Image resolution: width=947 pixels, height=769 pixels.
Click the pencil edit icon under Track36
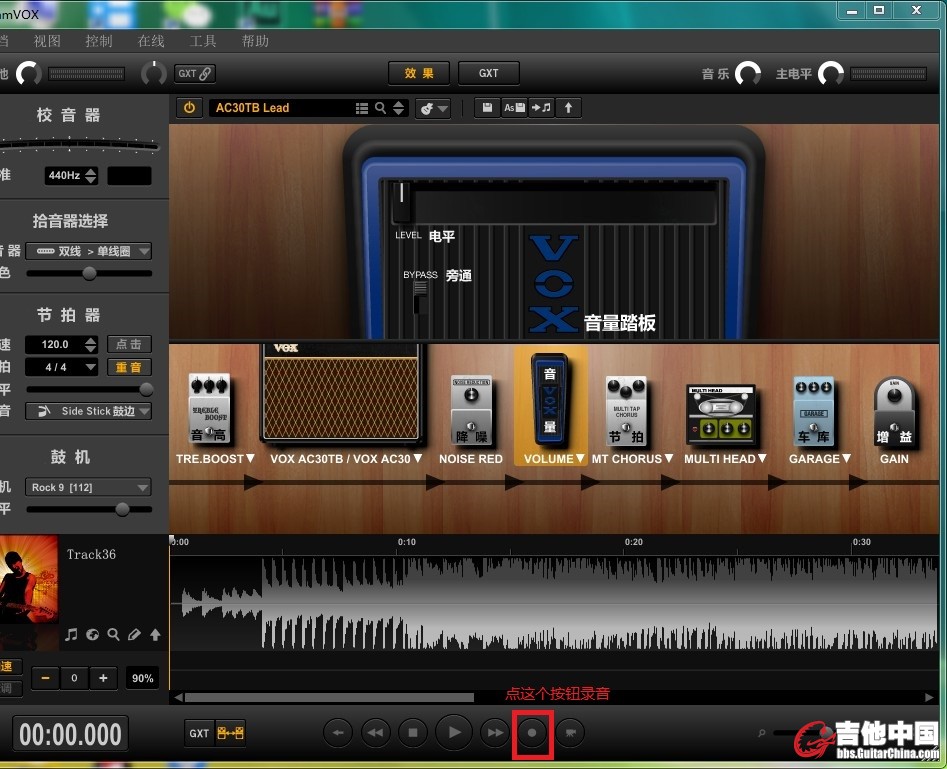(x=134, y=634)
